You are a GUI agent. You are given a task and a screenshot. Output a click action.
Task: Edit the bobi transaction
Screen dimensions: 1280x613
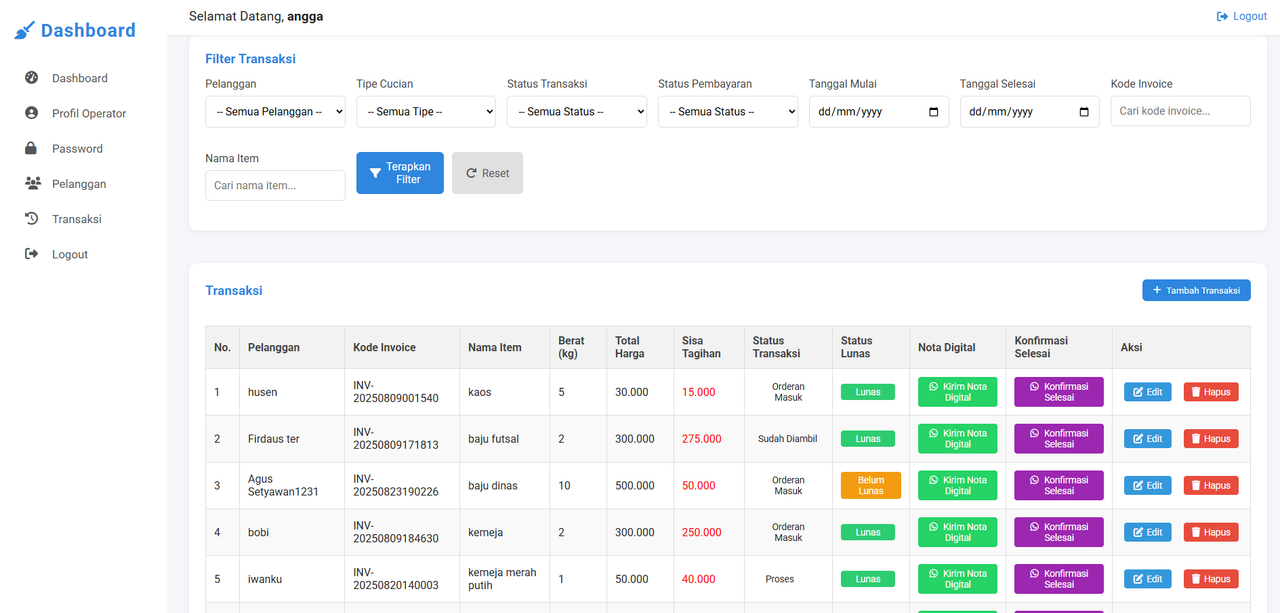(1147, 532)
